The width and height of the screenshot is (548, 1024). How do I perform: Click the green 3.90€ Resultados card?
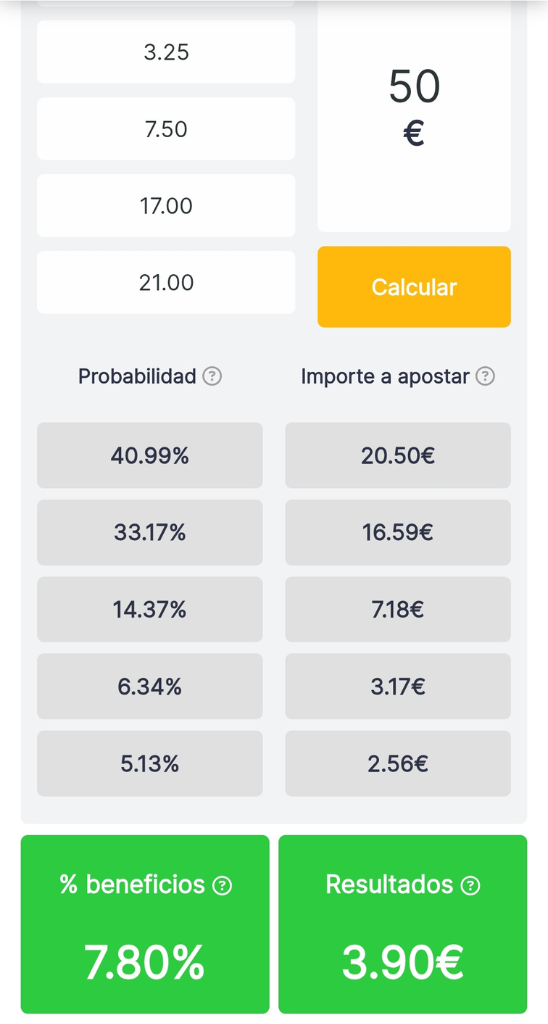[x=403, y=924]
